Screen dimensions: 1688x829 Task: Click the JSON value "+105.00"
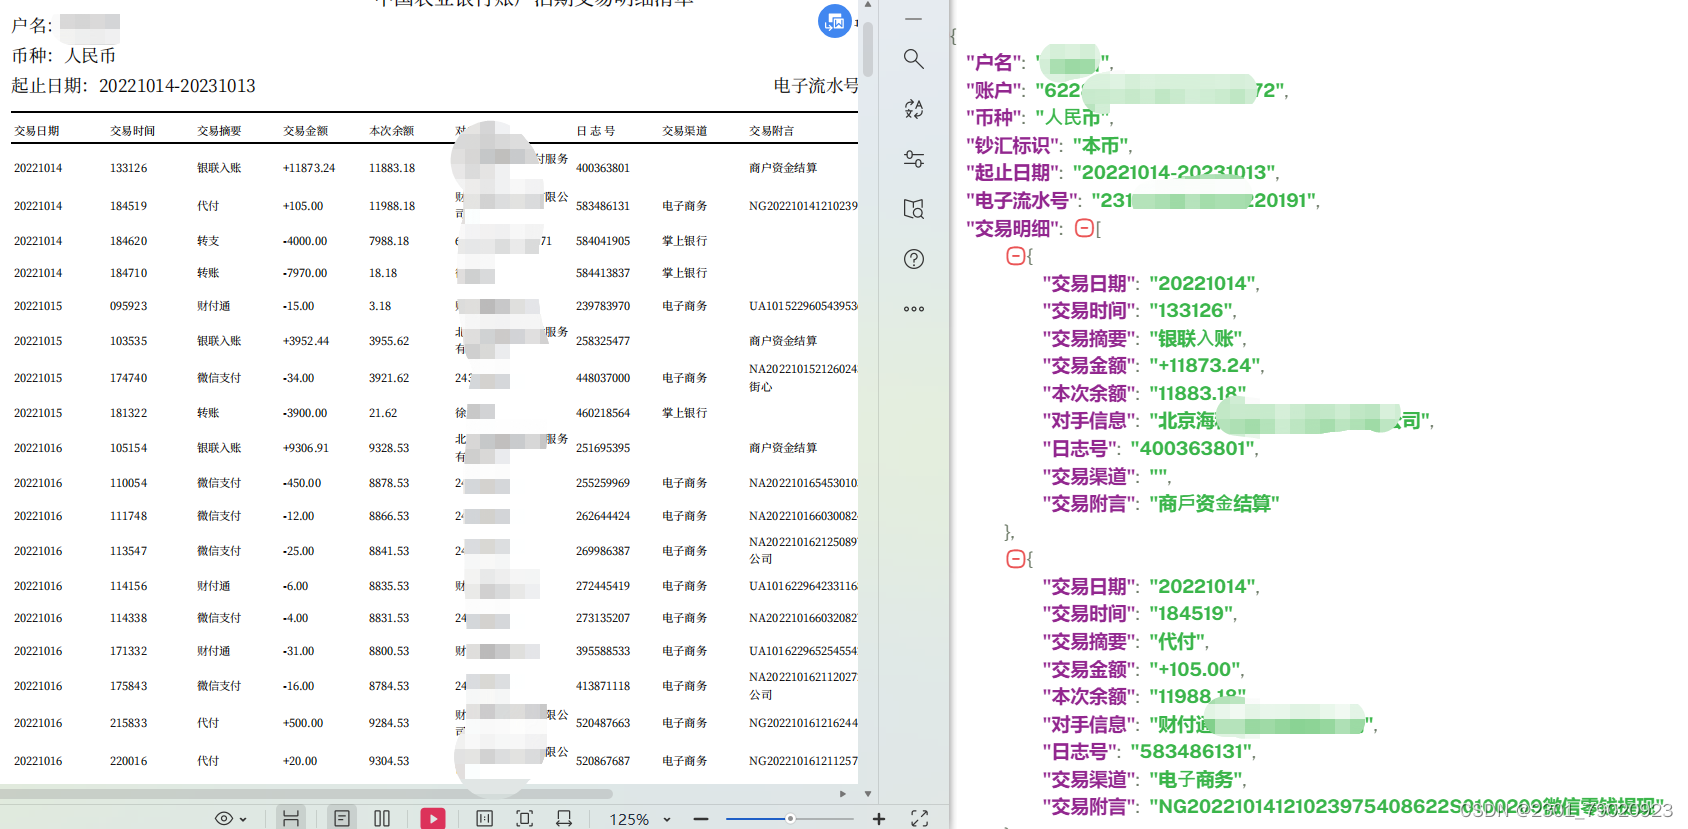1195,670
